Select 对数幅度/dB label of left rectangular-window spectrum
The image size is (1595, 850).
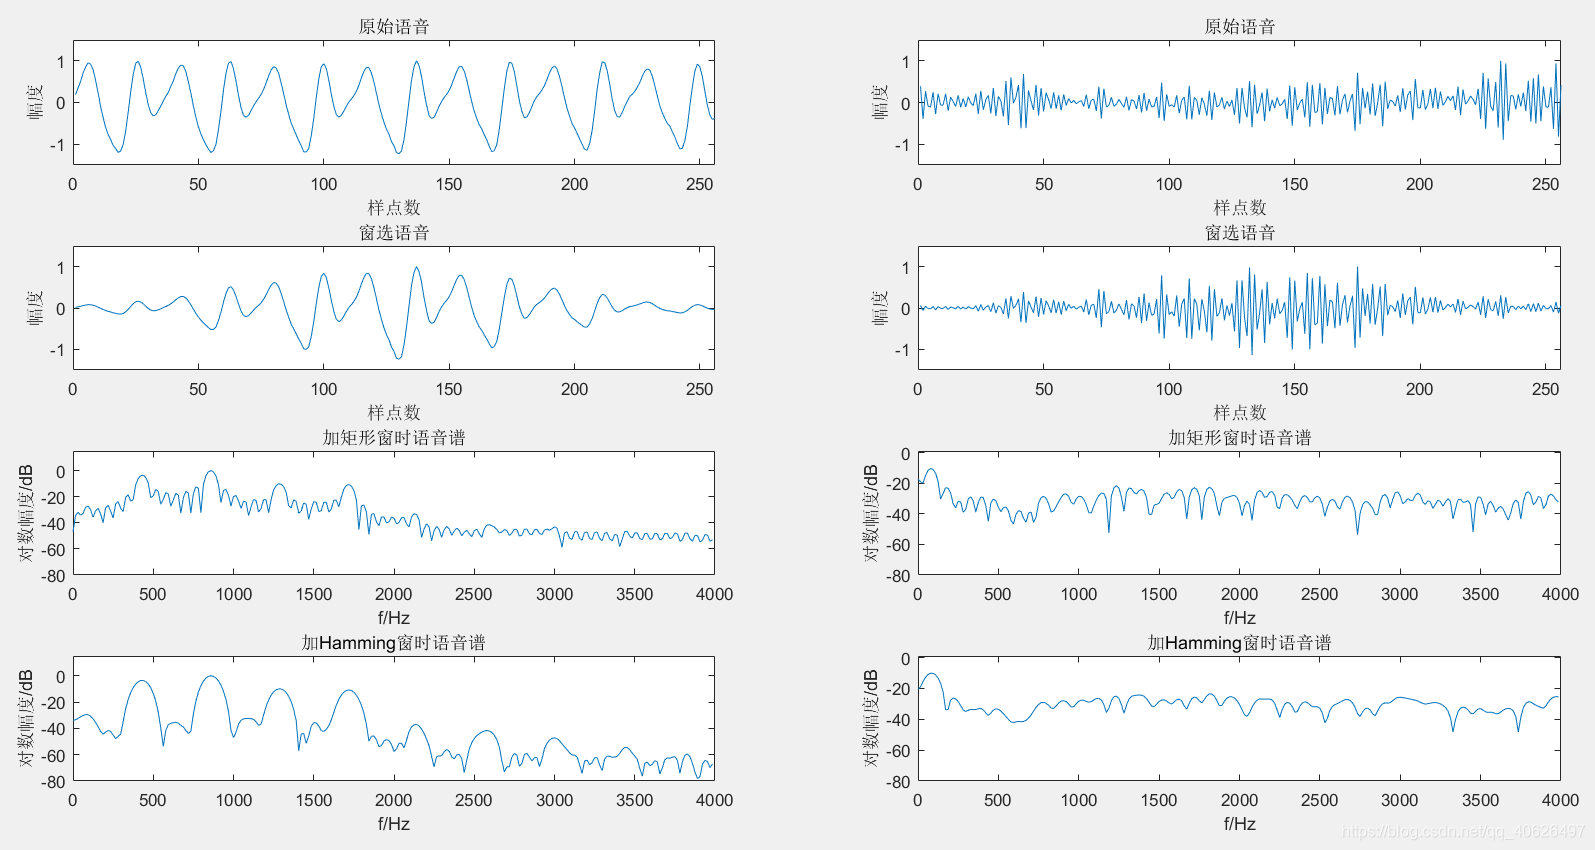pyautogui.click(x=27, y=513)
